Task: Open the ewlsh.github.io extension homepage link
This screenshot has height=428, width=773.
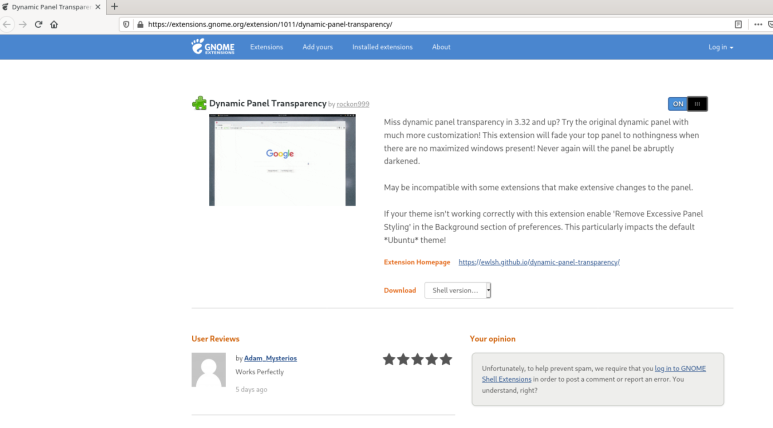Action: [539, 262]
